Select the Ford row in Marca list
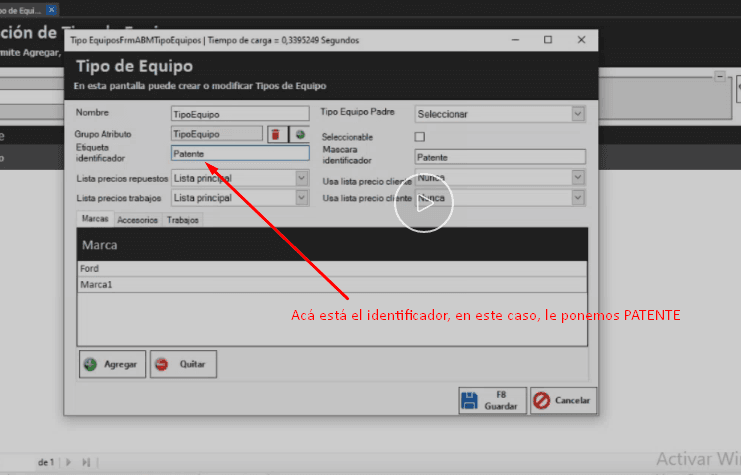This screenshot has height=475, width=741. pyautogui.click(x=330, y=268)
